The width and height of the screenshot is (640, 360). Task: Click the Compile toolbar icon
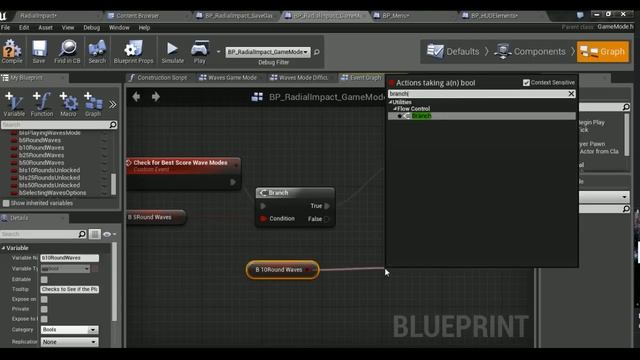tap(12, 51)
